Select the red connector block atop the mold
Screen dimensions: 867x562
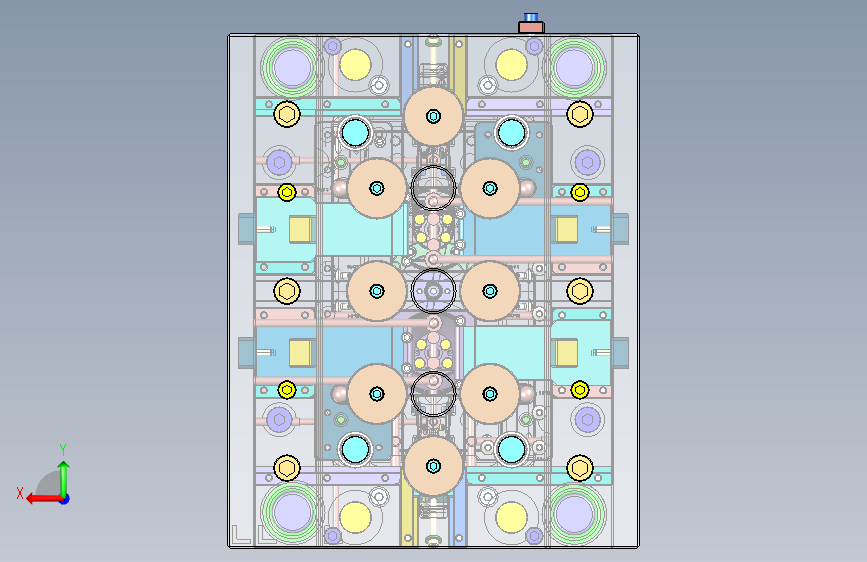531,27
